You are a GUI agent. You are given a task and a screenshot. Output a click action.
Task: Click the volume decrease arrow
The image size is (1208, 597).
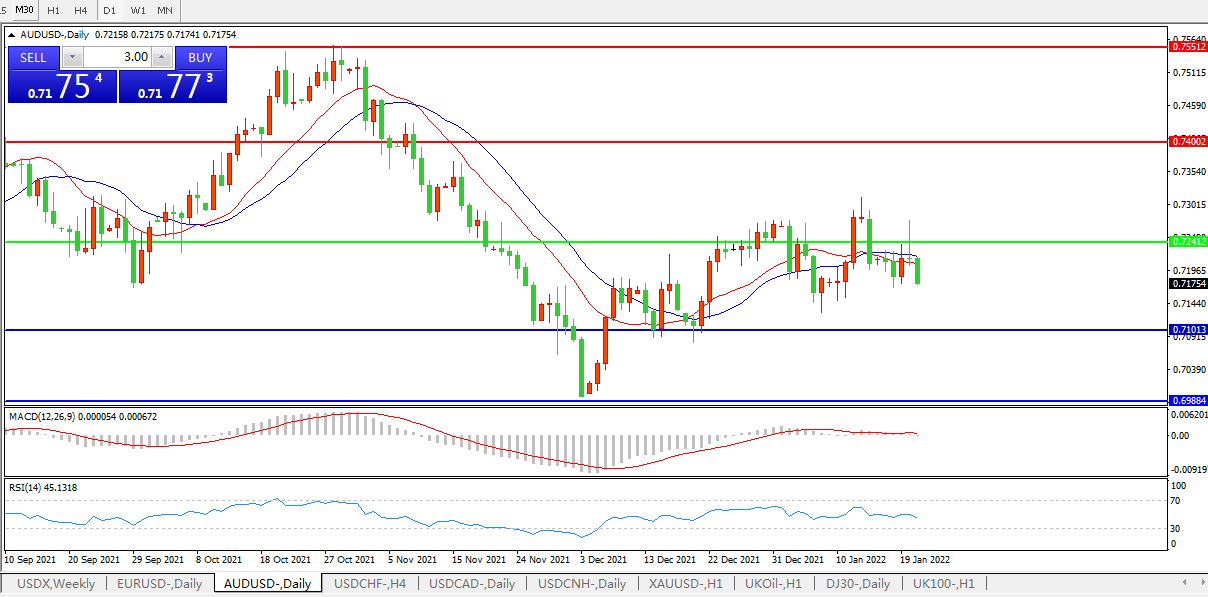[x=70, y=57]
